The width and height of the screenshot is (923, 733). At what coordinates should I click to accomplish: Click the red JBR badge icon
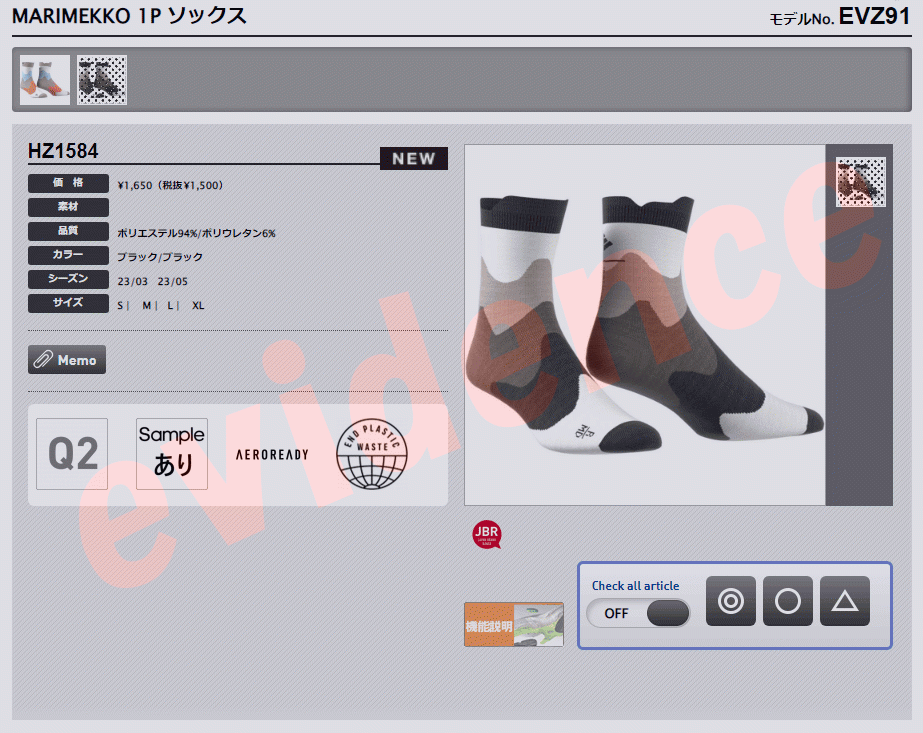point(486,534)
